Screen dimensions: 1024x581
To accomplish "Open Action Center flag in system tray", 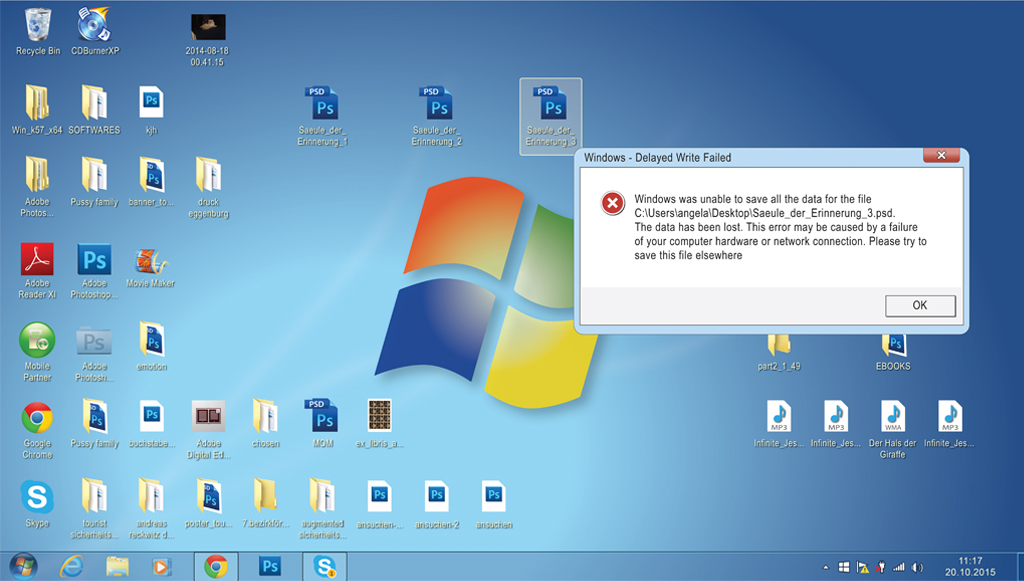I will 863,567.
